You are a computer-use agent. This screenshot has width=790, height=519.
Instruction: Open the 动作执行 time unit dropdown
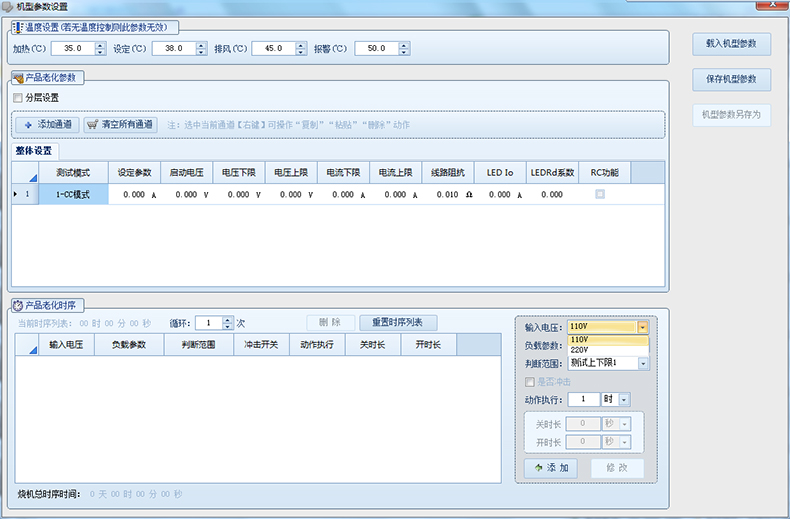point(625,399)
